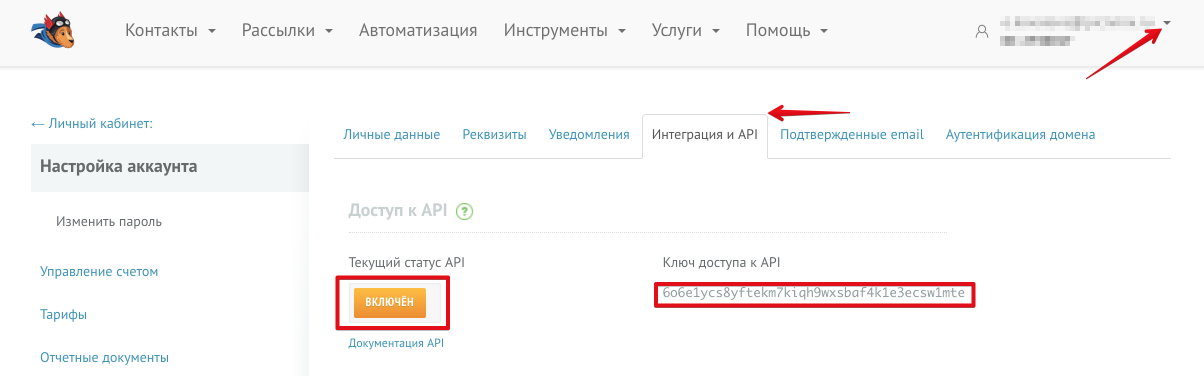Expand the Инструменты dropdown menu
This screenshot has height=376, width=1204.
565,31
